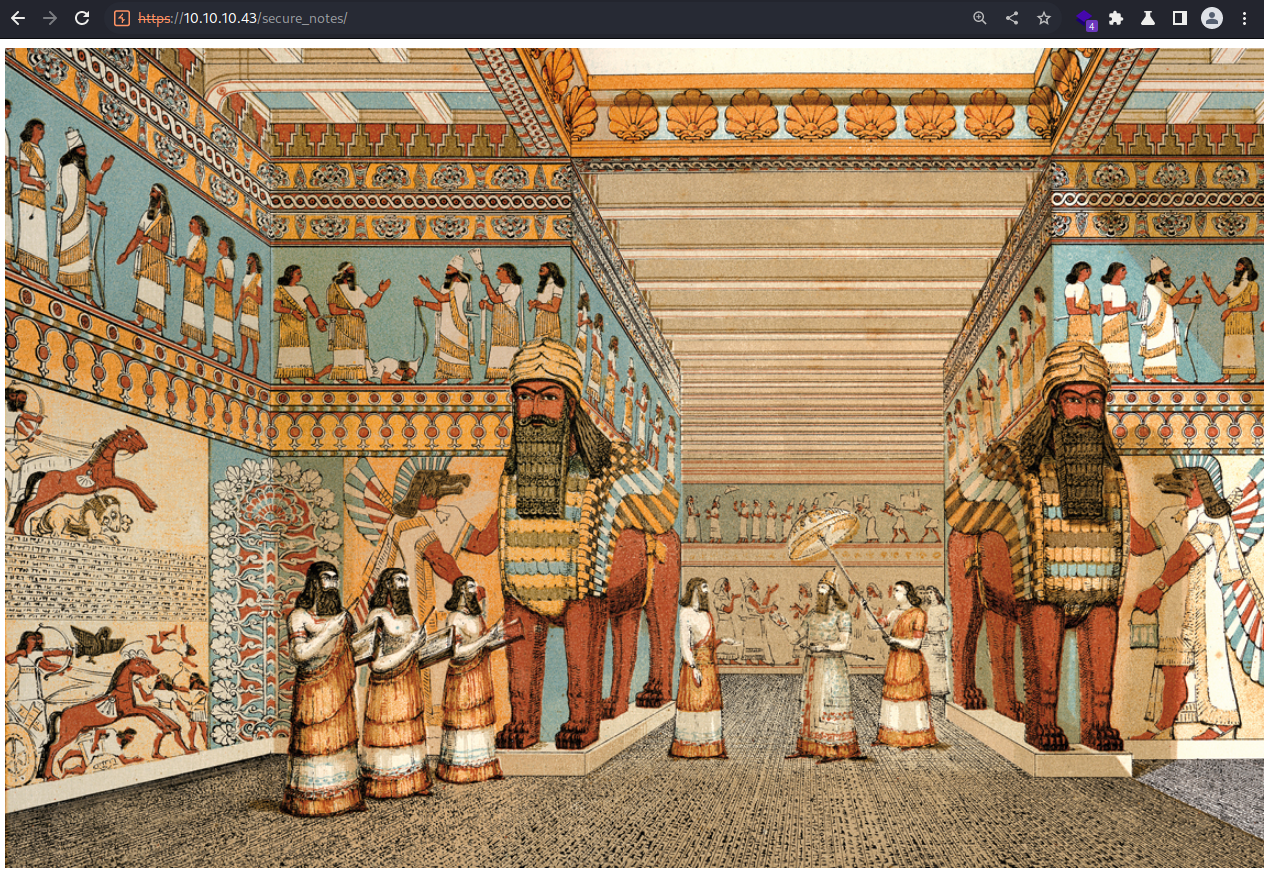1264x869 pixels.
Task: Toggle the browser side panel
Action: 1180,18
